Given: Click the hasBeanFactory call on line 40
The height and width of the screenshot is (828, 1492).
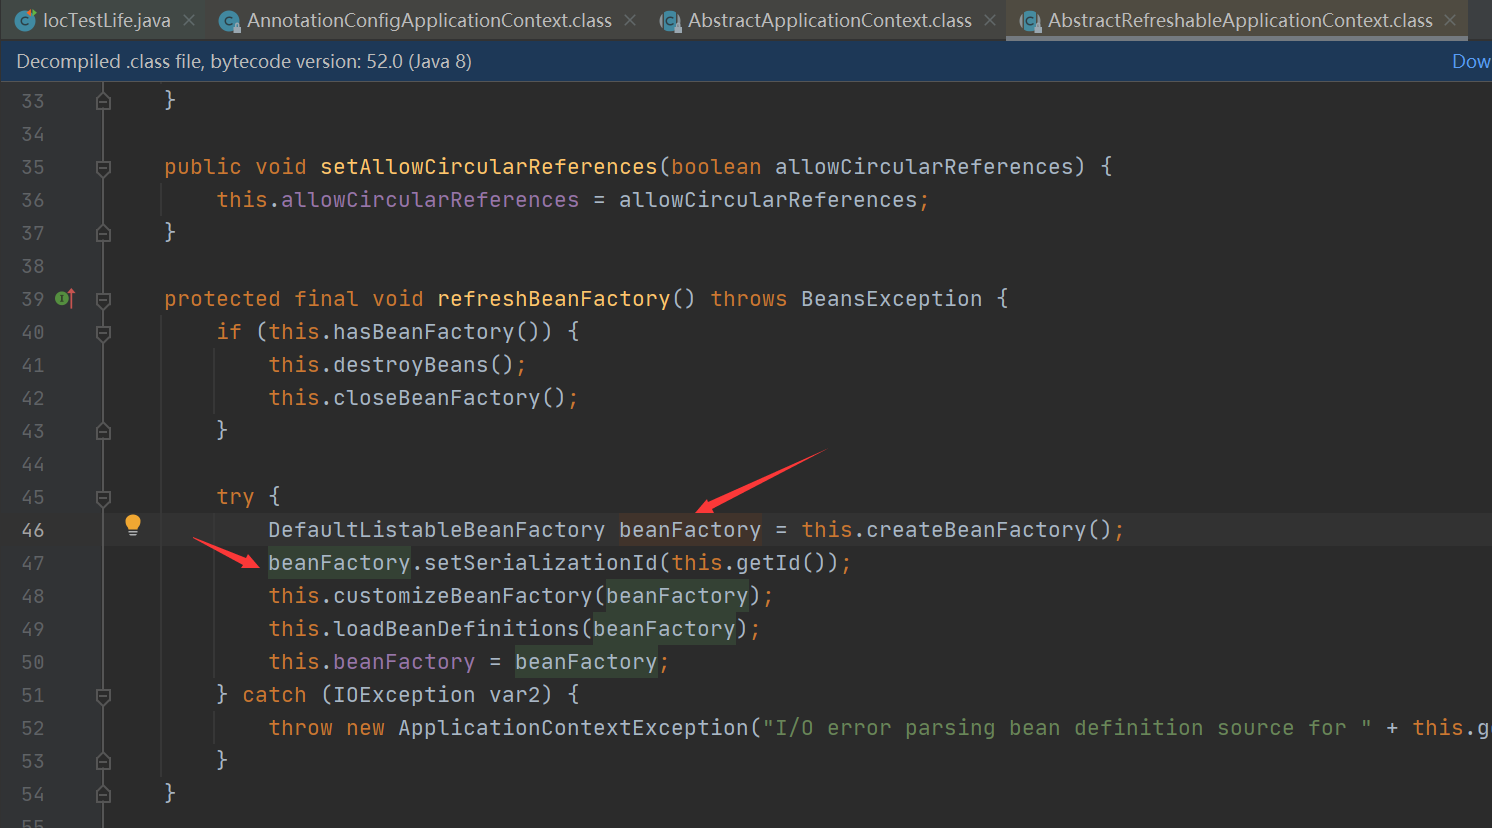Looking at the screenshot, I should [423, 332].
